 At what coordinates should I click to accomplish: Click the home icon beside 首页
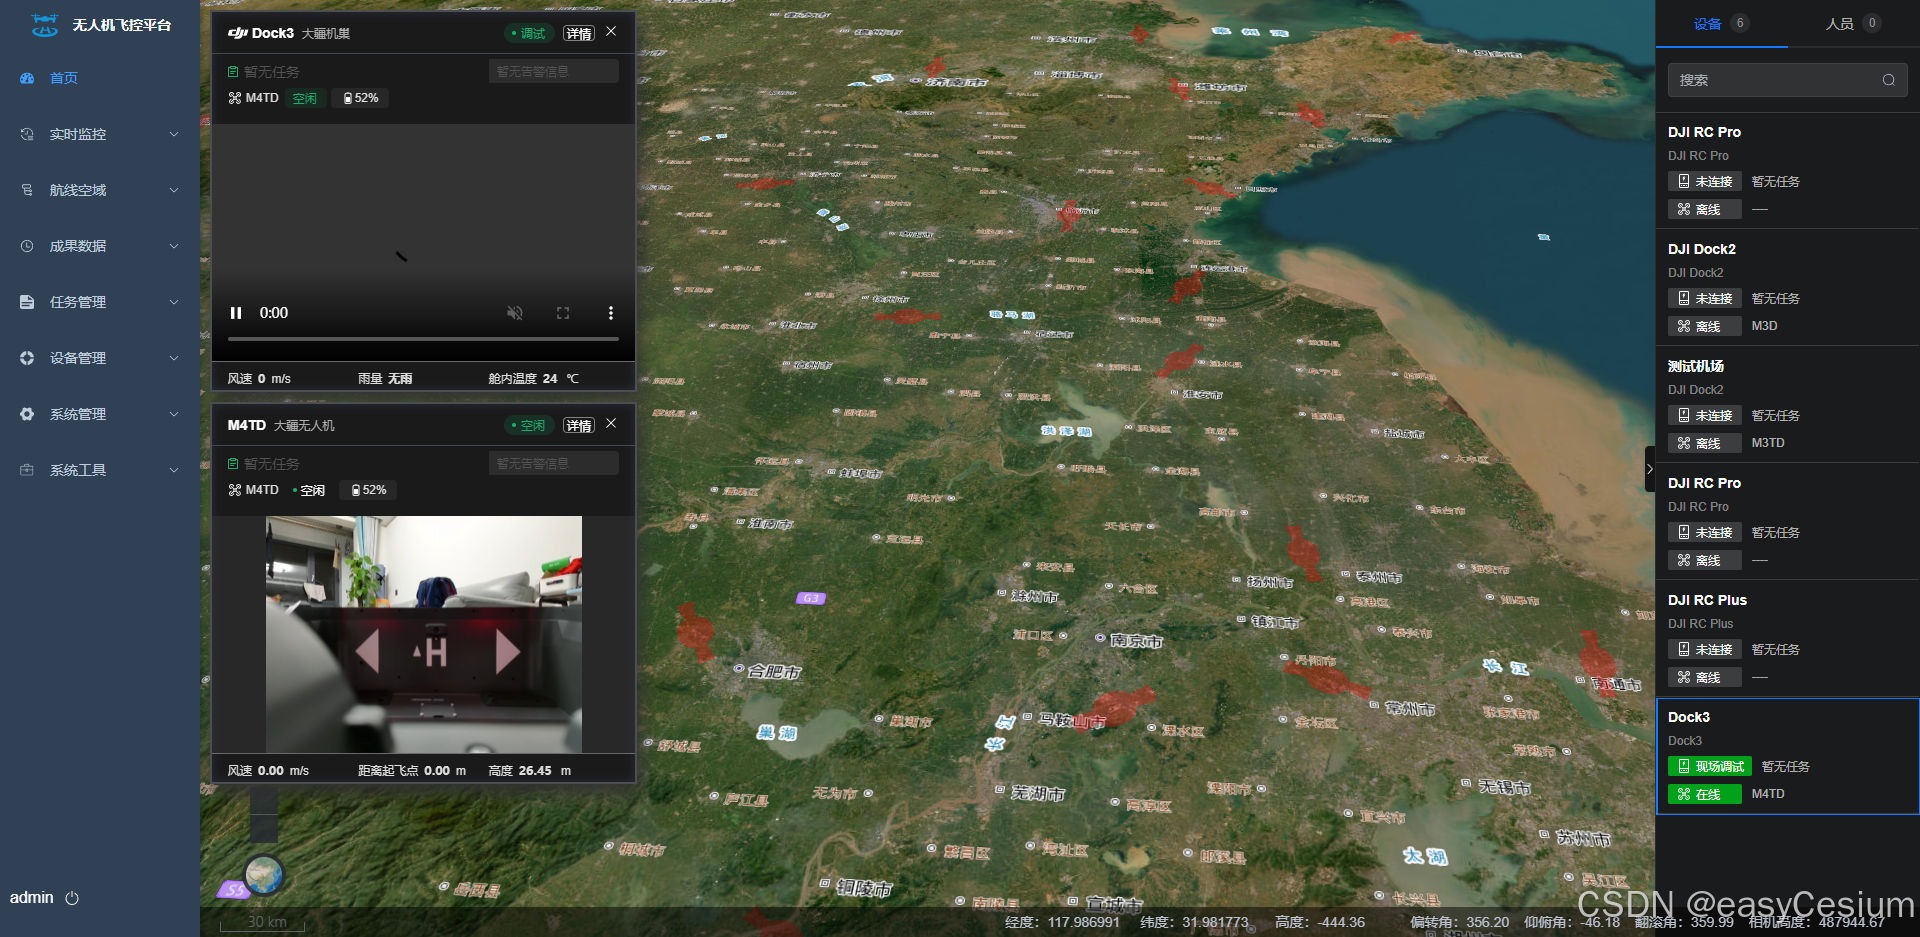point(27,78)
